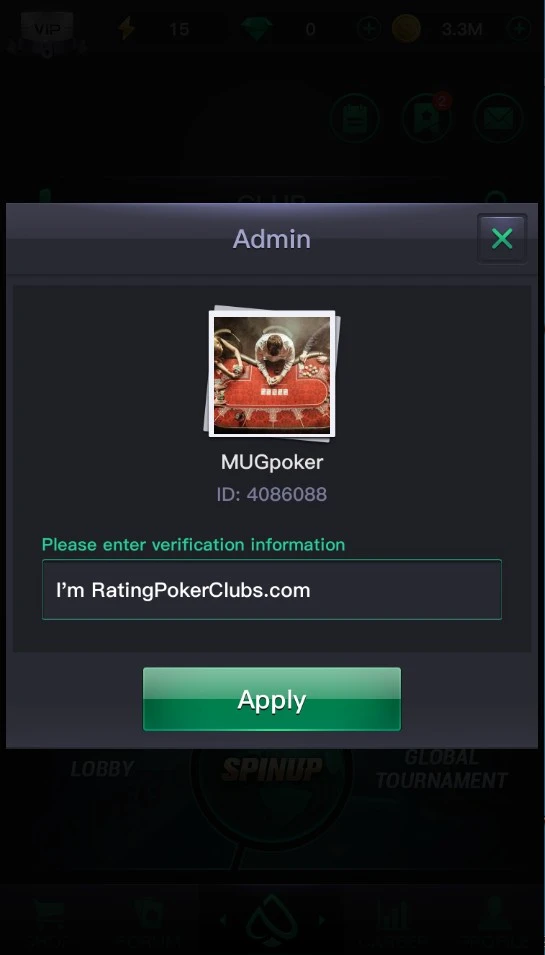Click the VIP badge icon
The height and width of the screenshot is (955, 545).
pos(47,29)
